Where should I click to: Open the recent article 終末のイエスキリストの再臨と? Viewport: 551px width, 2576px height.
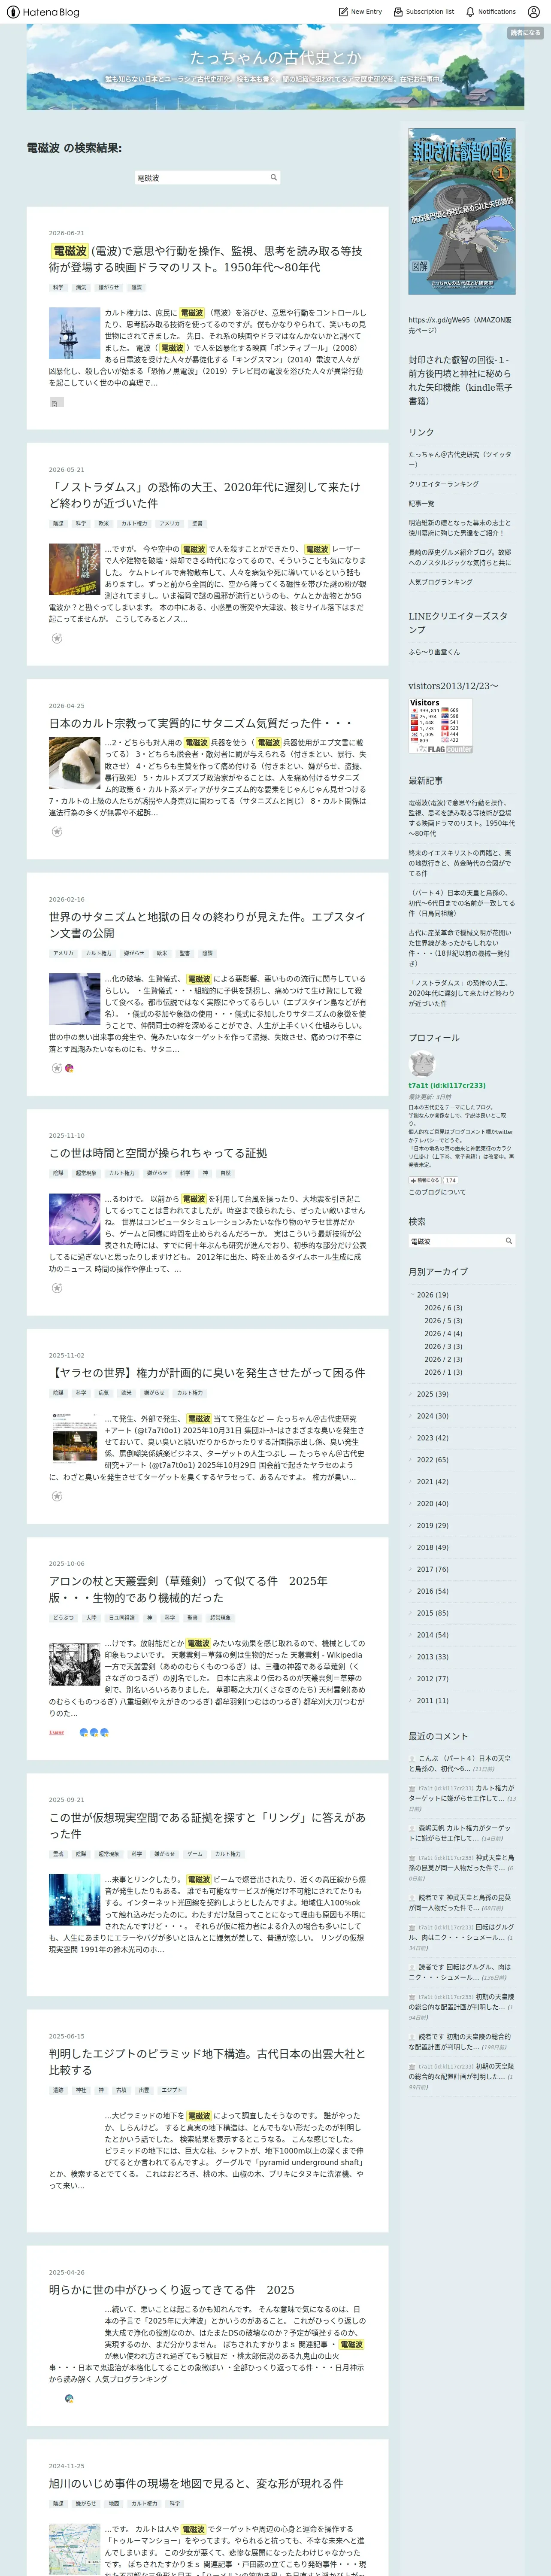coord(460,863)
